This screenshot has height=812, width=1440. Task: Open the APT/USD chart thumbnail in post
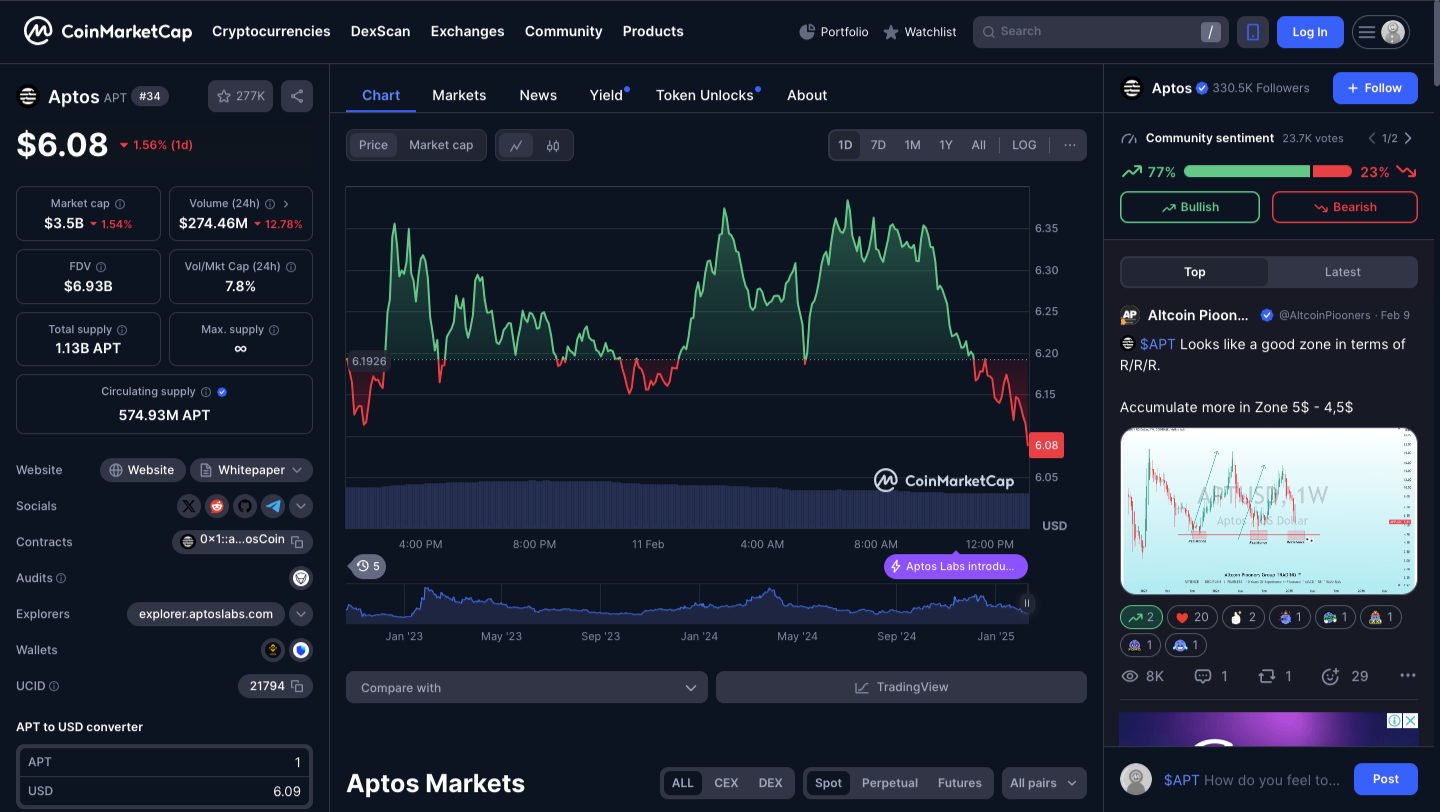click(1269, 511)
